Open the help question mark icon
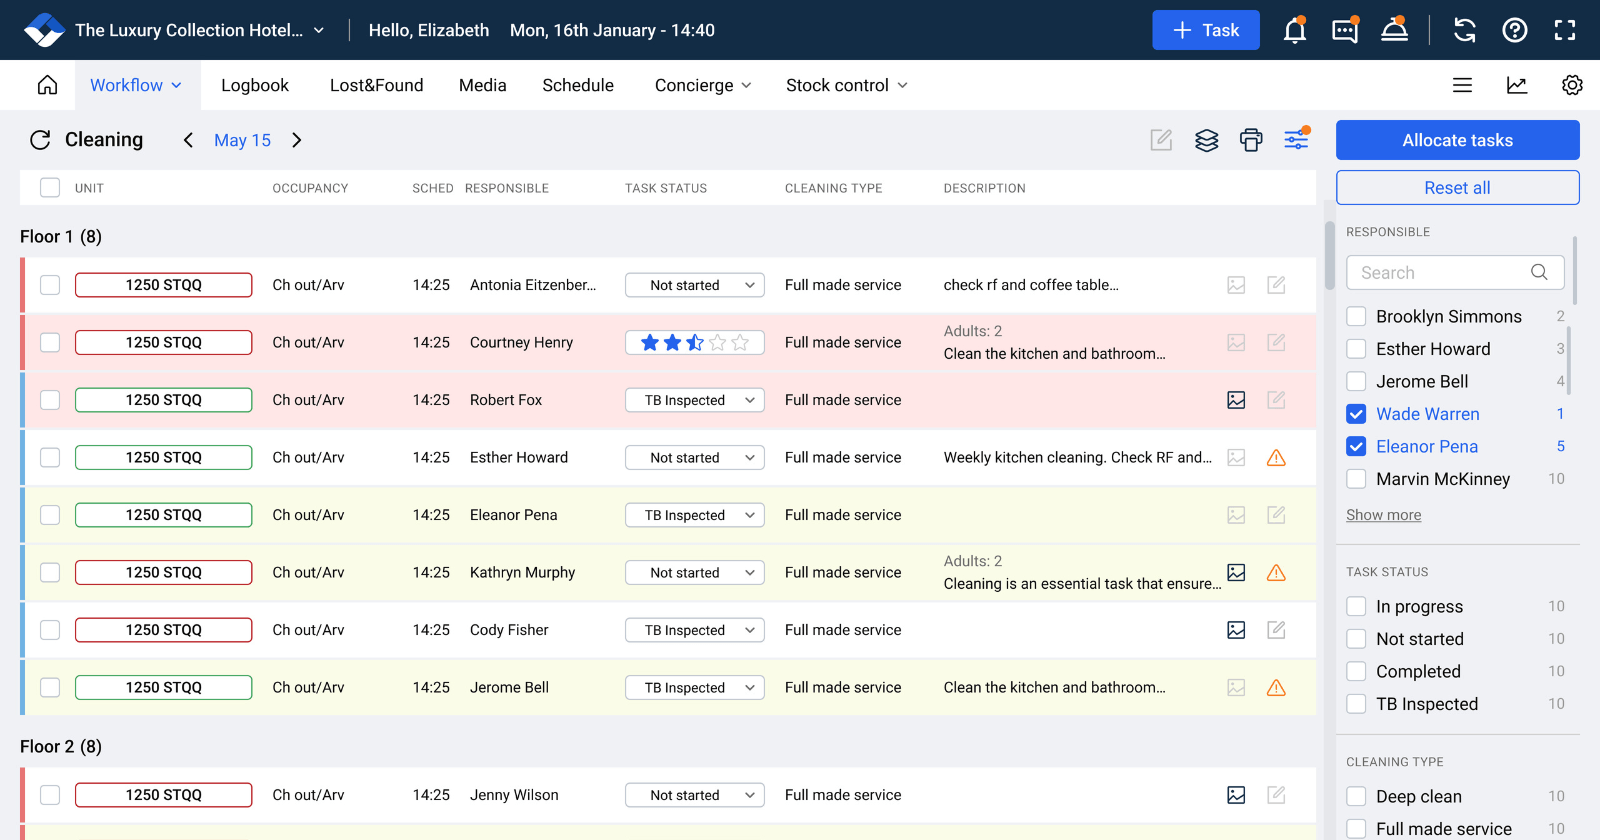Screen dimensions: 1600x840 (x=1515, y=30)
